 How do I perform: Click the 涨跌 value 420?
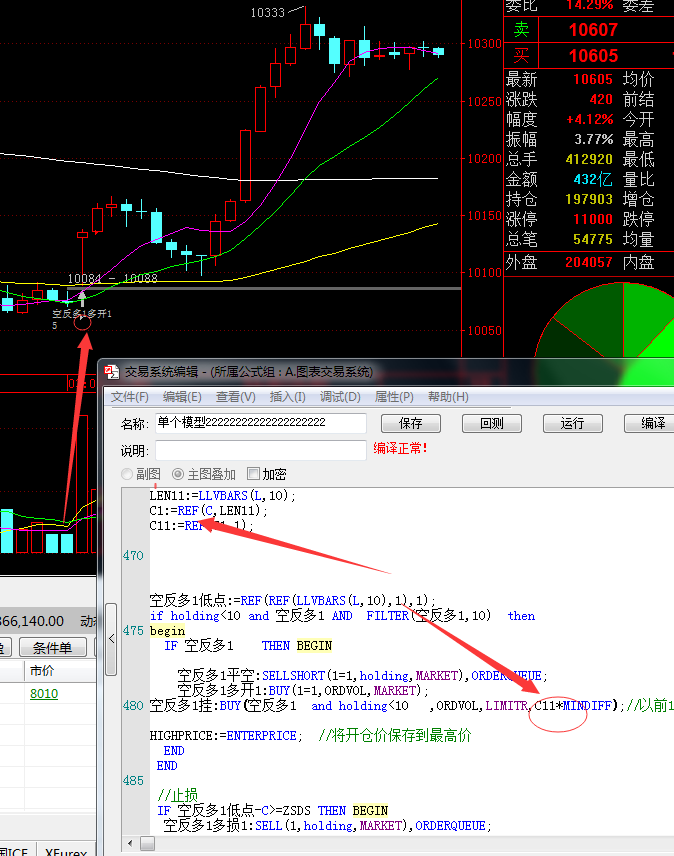click(x=601, y=99)
